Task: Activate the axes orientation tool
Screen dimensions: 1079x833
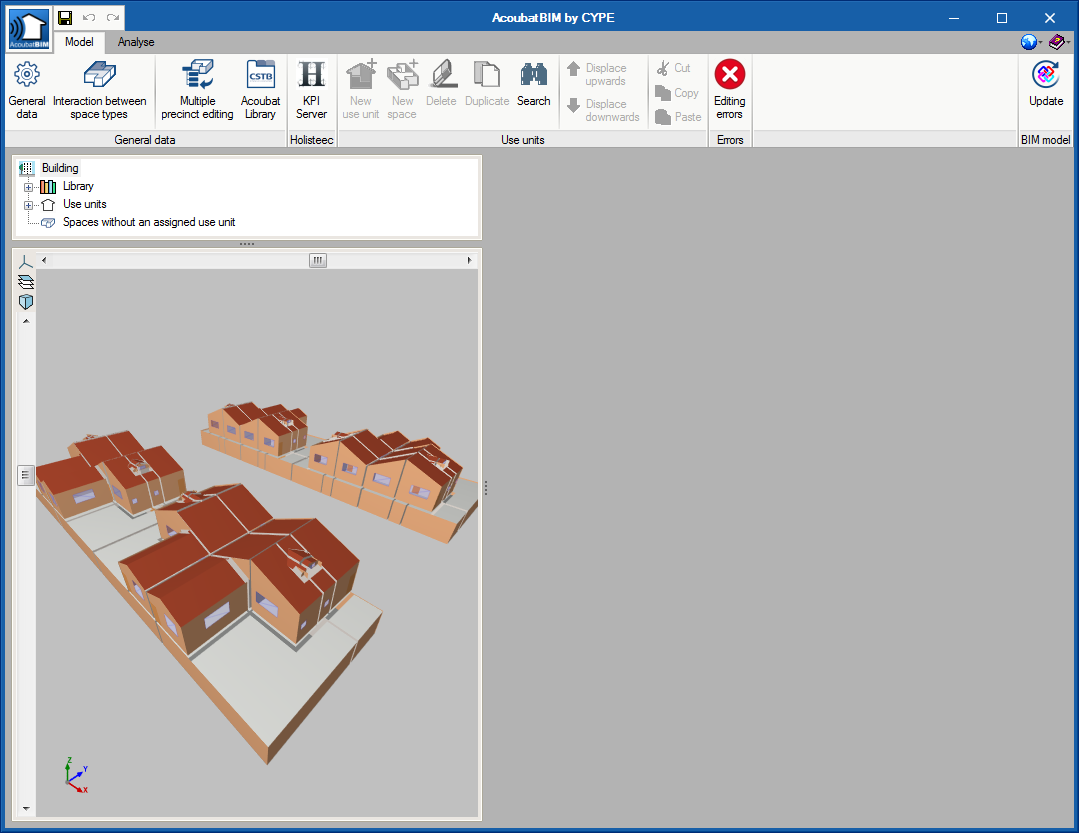Action: point(25,262)
